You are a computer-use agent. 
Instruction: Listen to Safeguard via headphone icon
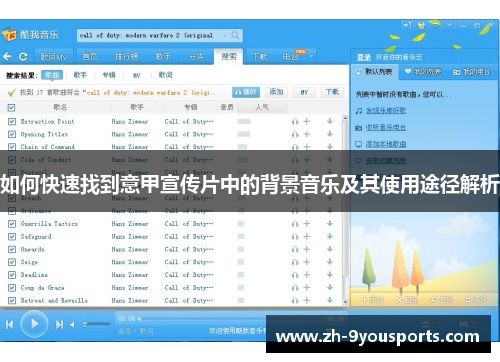(x=295, y=237)
